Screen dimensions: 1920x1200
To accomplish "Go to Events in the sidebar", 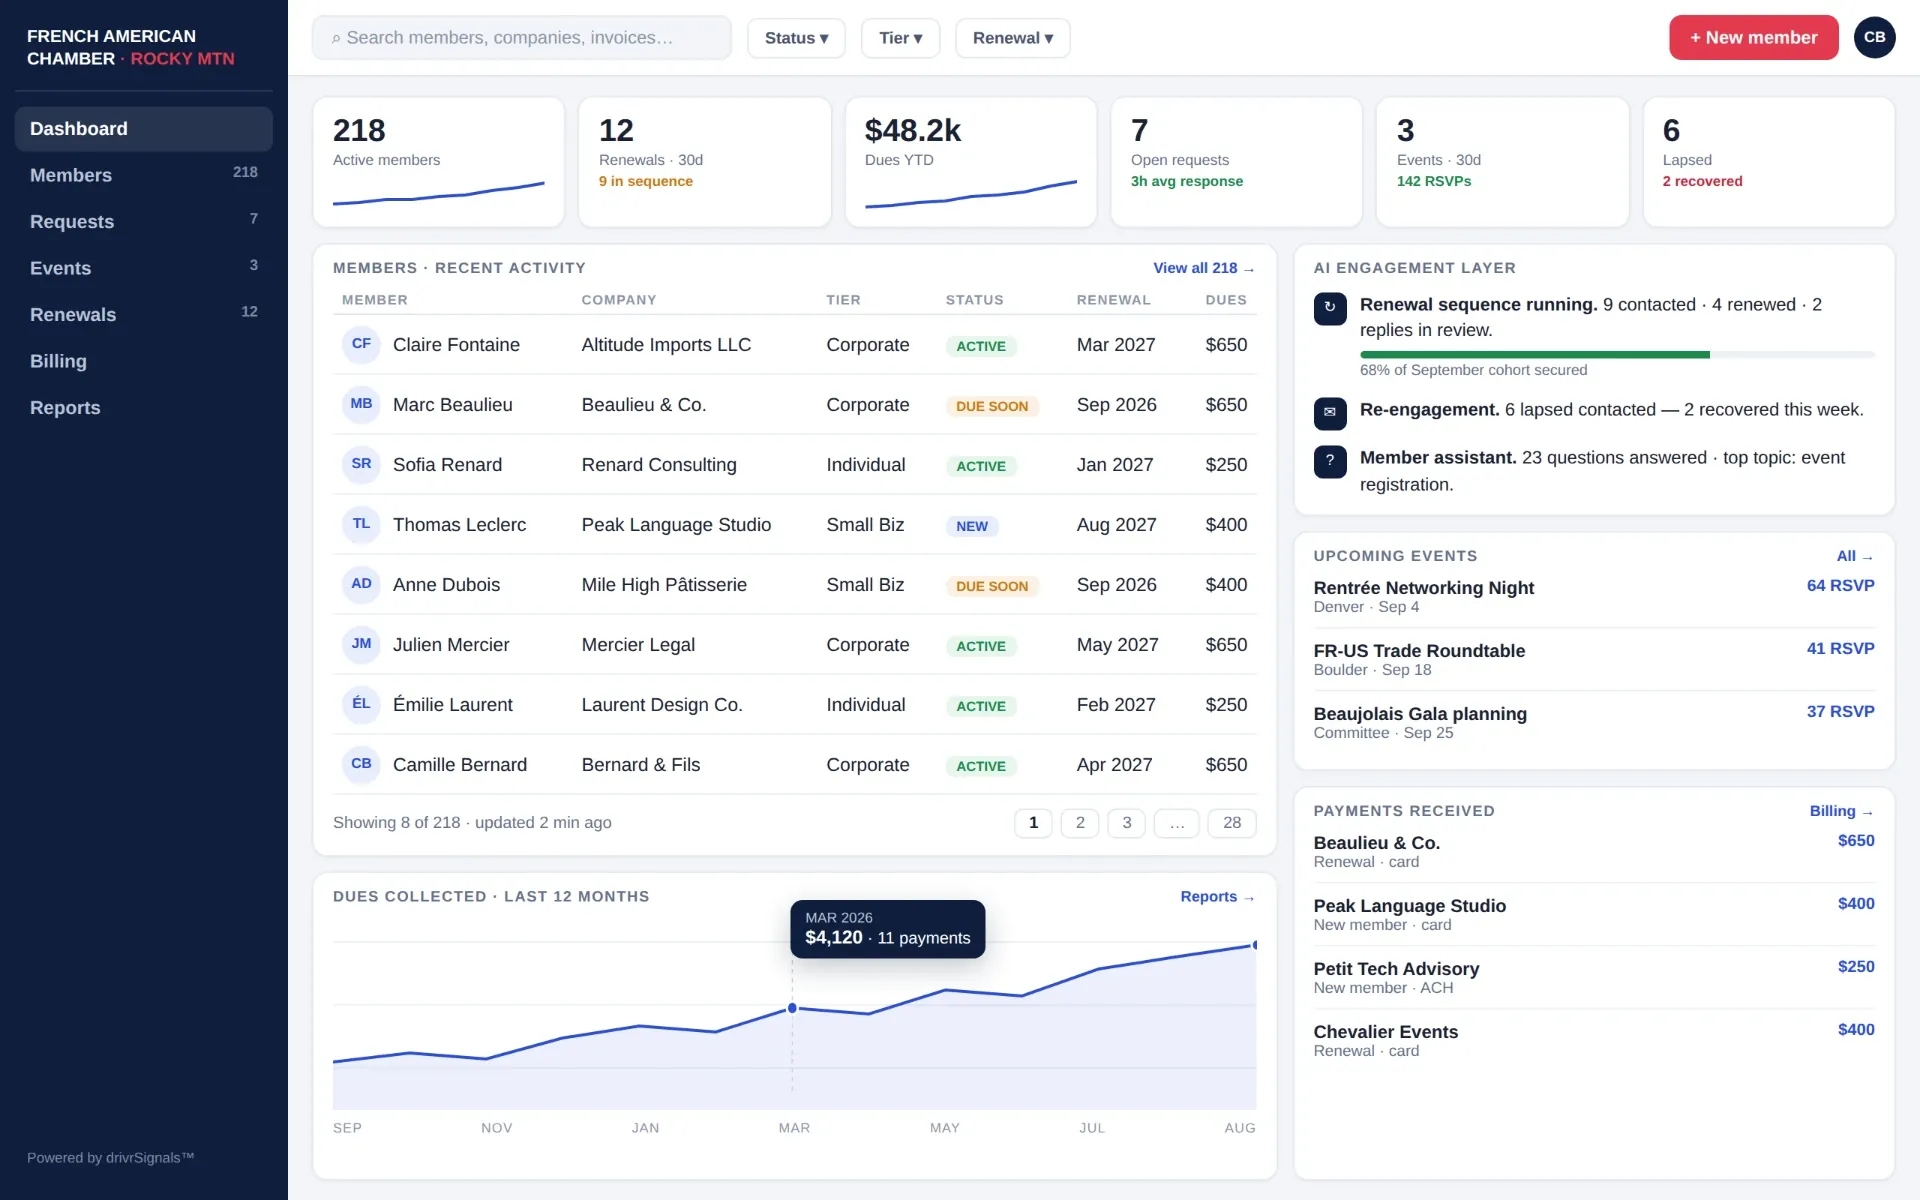I will 143,268.
